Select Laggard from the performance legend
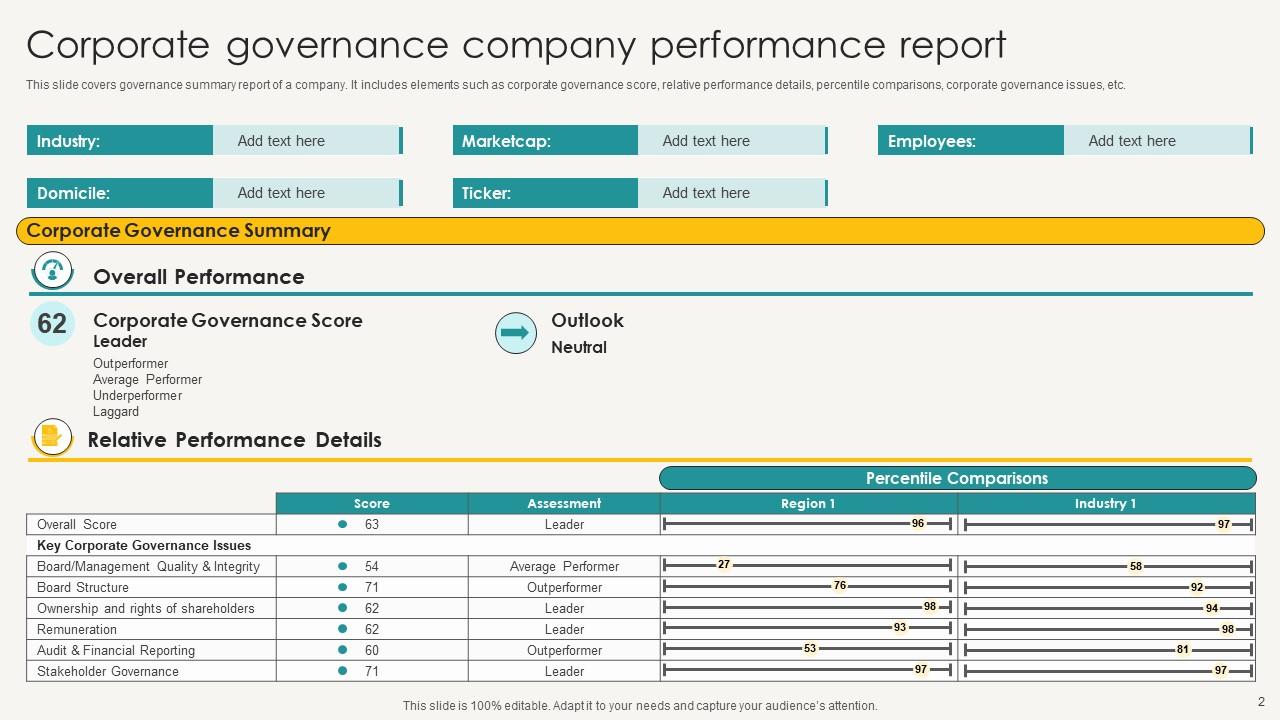1280x720 pixels. (x=116, y=411)
